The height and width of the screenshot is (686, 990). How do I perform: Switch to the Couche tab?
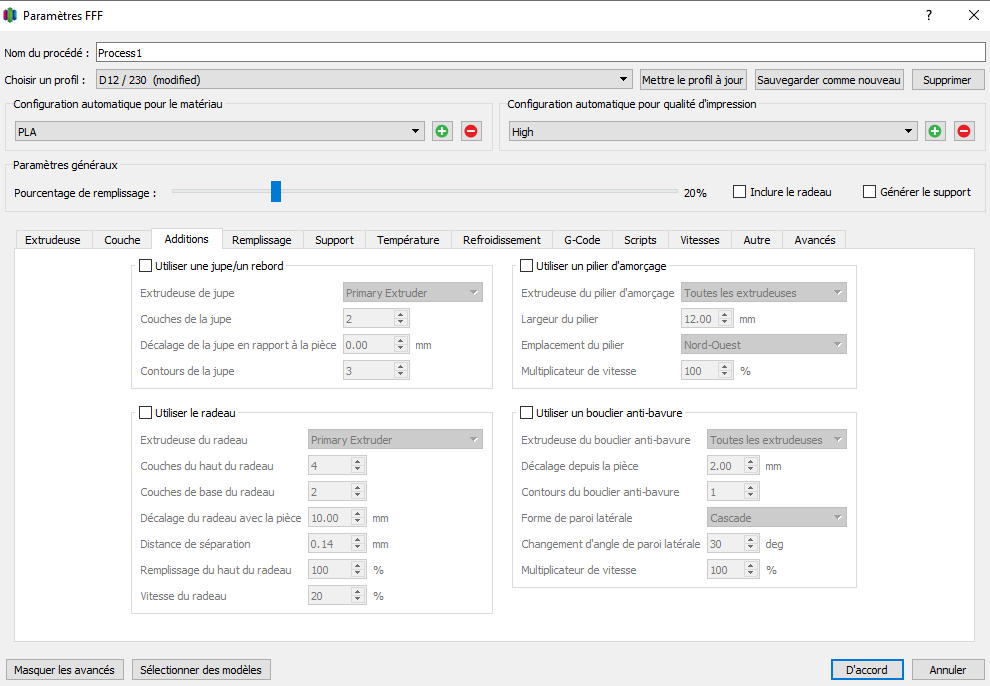click(122, 240)
